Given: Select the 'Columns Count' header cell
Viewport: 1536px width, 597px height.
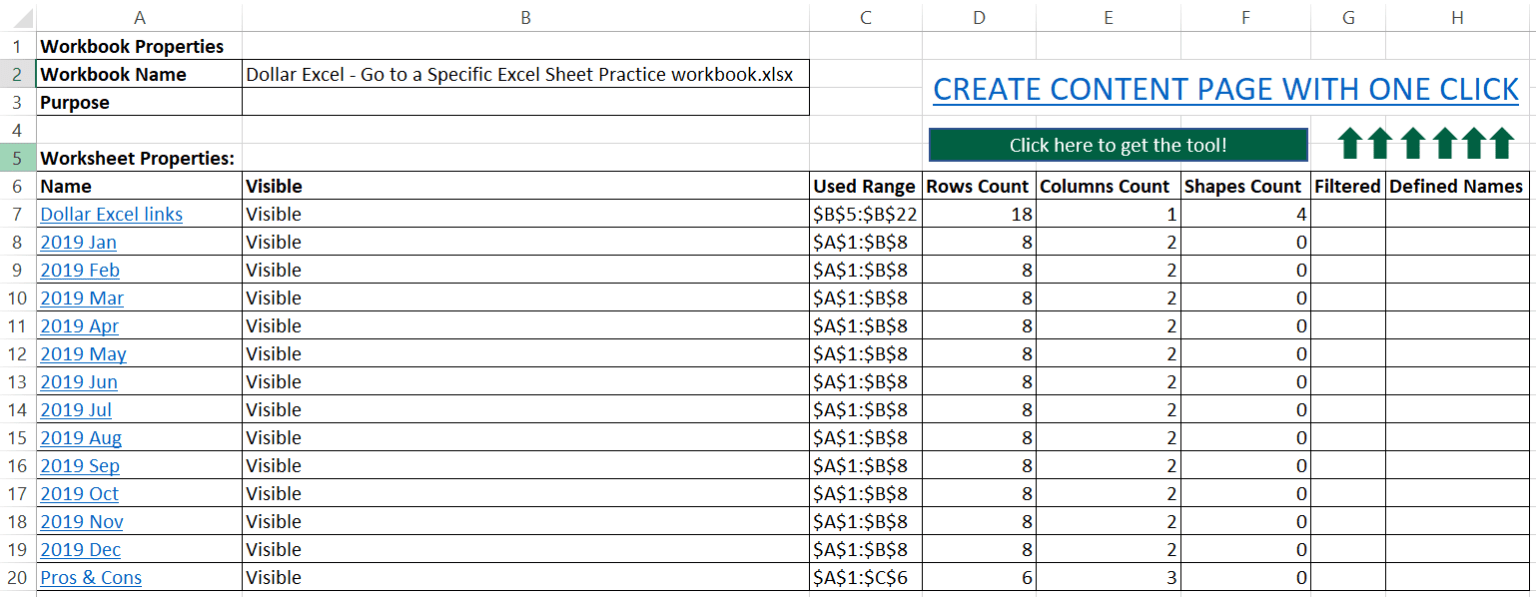Looking at the screenshot, I should tap(1108, 186).
